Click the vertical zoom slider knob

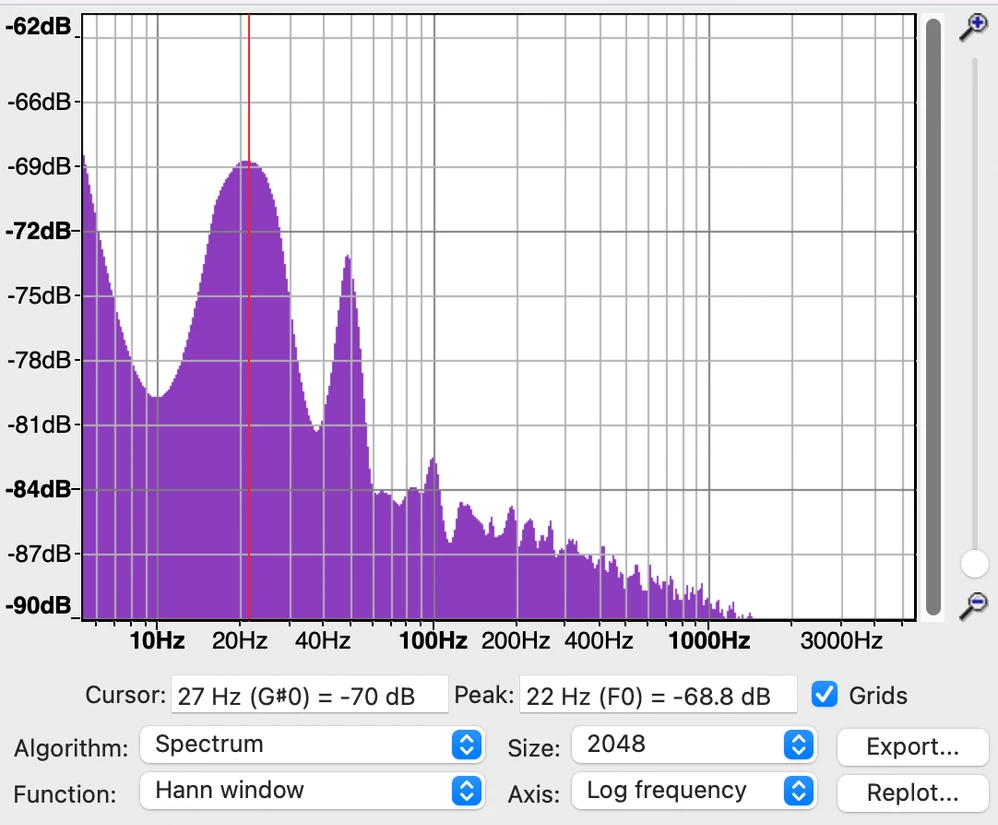pos(974,564)
